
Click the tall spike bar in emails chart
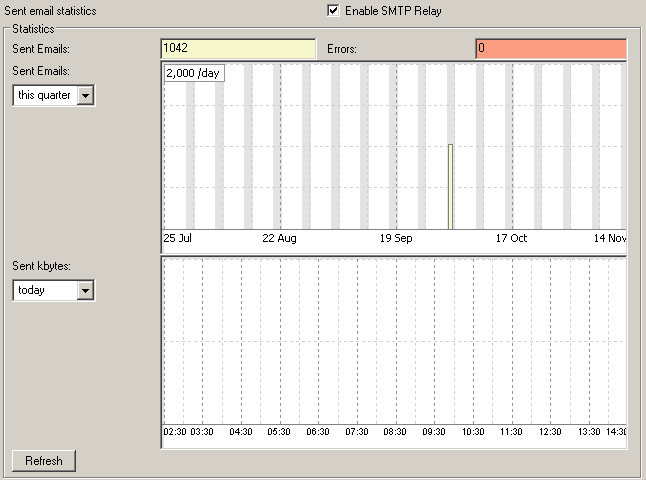click(x=451, y=186)
